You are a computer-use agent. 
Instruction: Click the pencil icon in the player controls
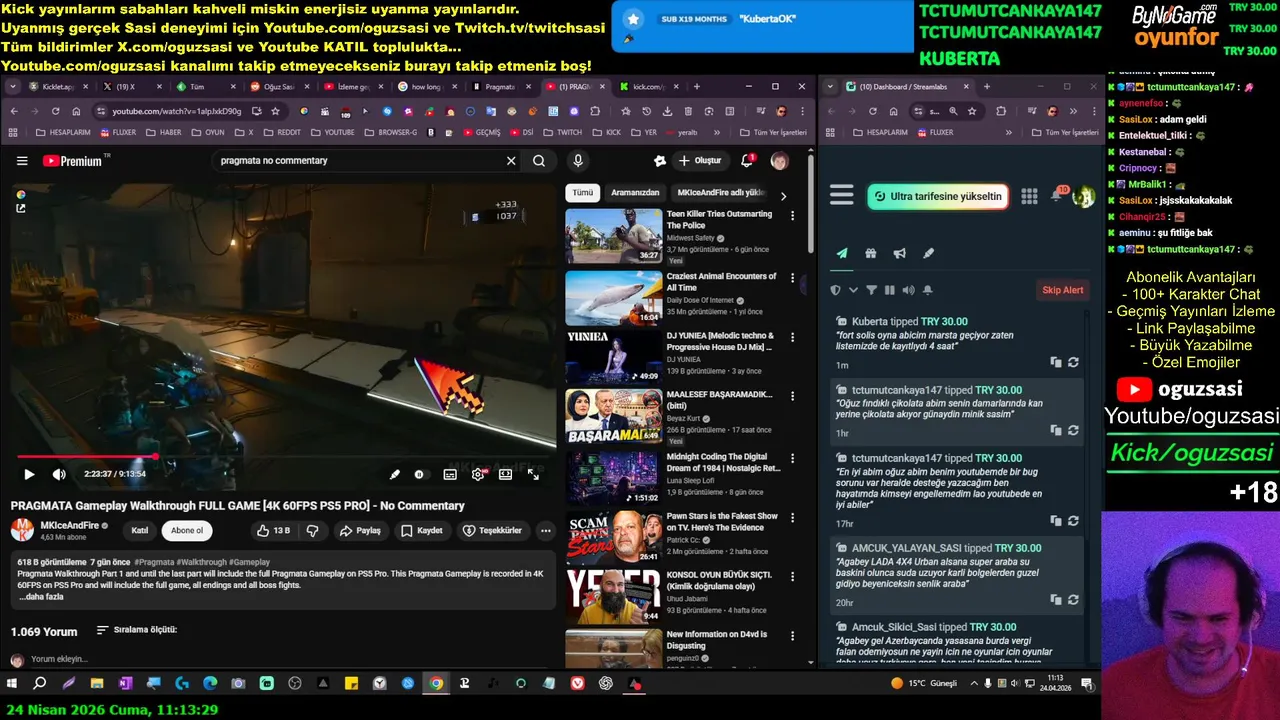tap(394, 474)
